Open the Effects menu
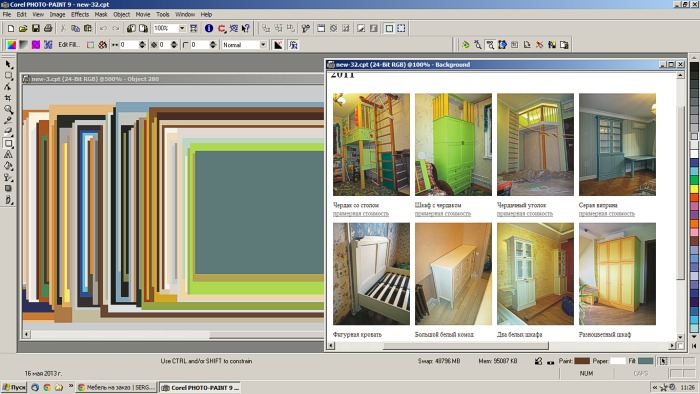 [80, 14]
